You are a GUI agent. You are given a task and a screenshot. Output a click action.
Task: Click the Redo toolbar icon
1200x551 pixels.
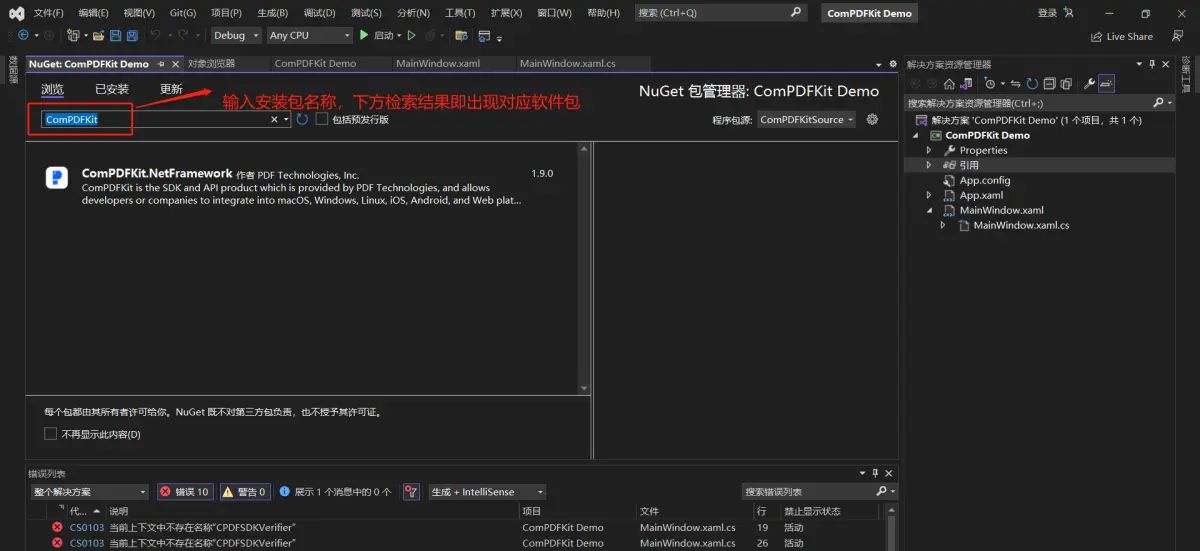tap(183, 35)
